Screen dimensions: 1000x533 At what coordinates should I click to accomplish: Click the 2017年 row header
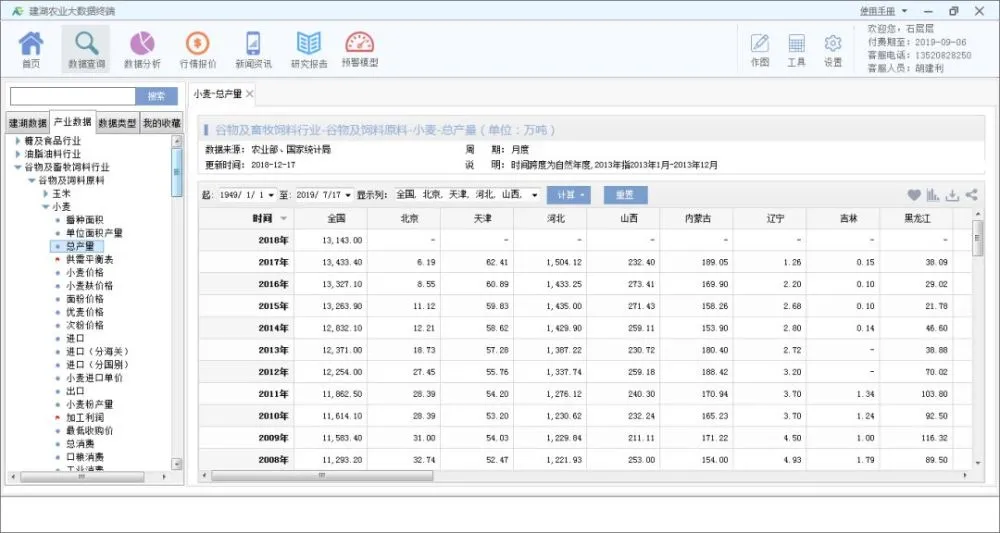(246, 262)
